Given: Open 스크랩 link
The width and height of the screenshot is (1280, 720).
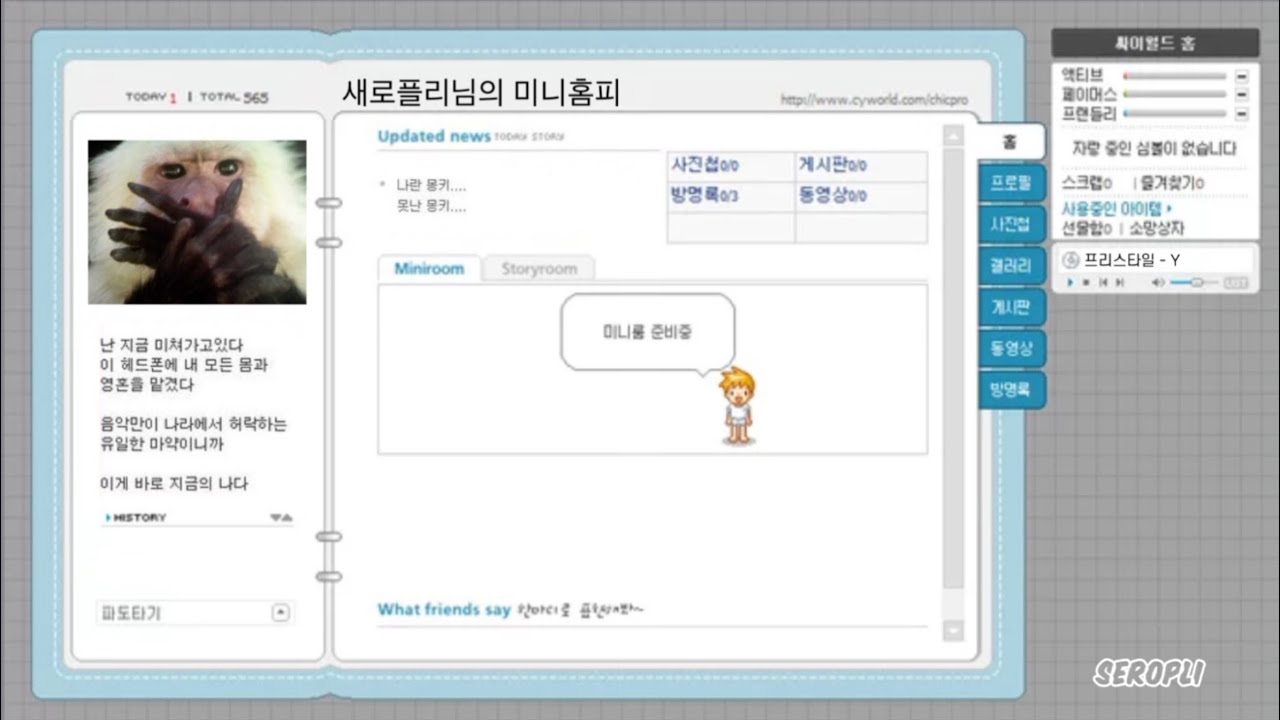Looking at the screenshot, I should click(1087, 183).
